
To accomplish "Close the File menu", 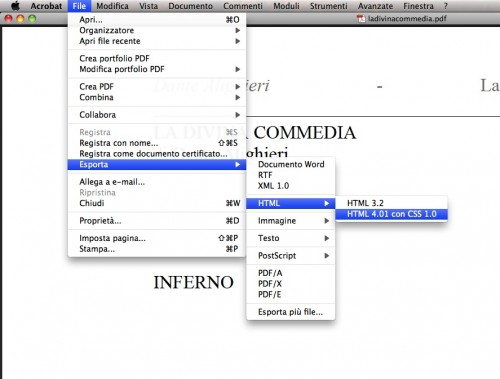I will pyautogui.click(x=79, y=6).
